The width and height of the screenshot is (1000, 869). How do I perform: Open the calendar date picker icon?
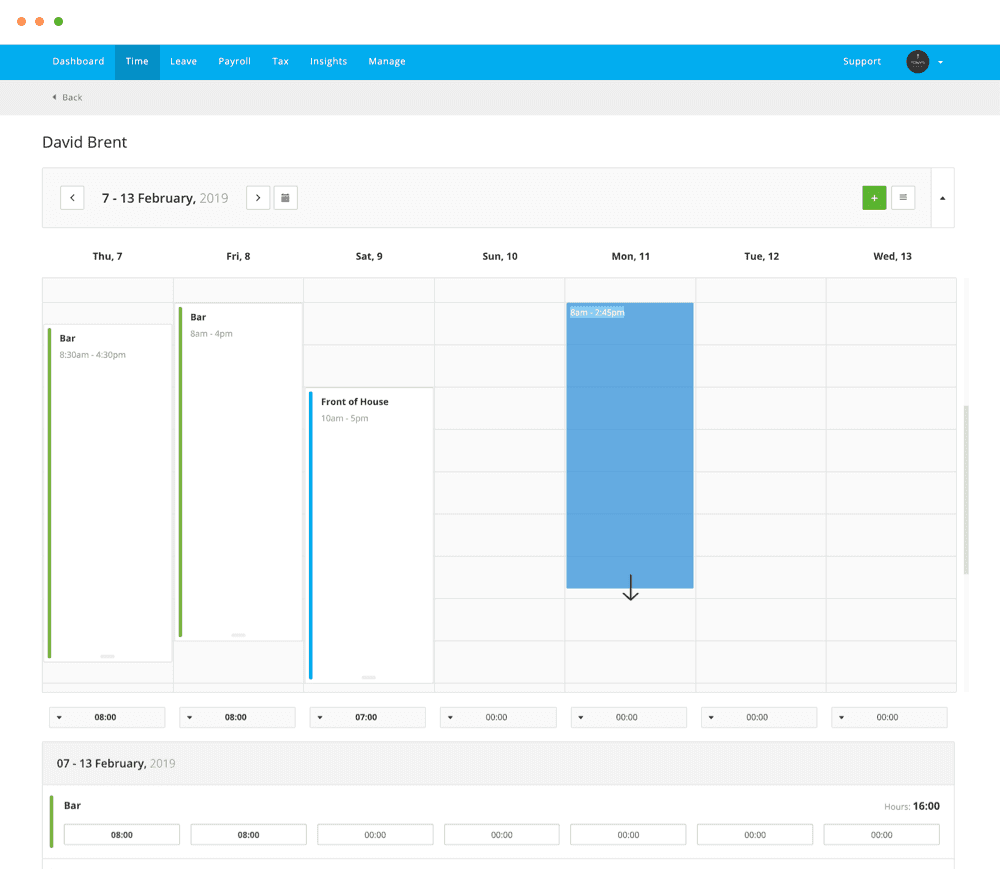coord(286,197)
